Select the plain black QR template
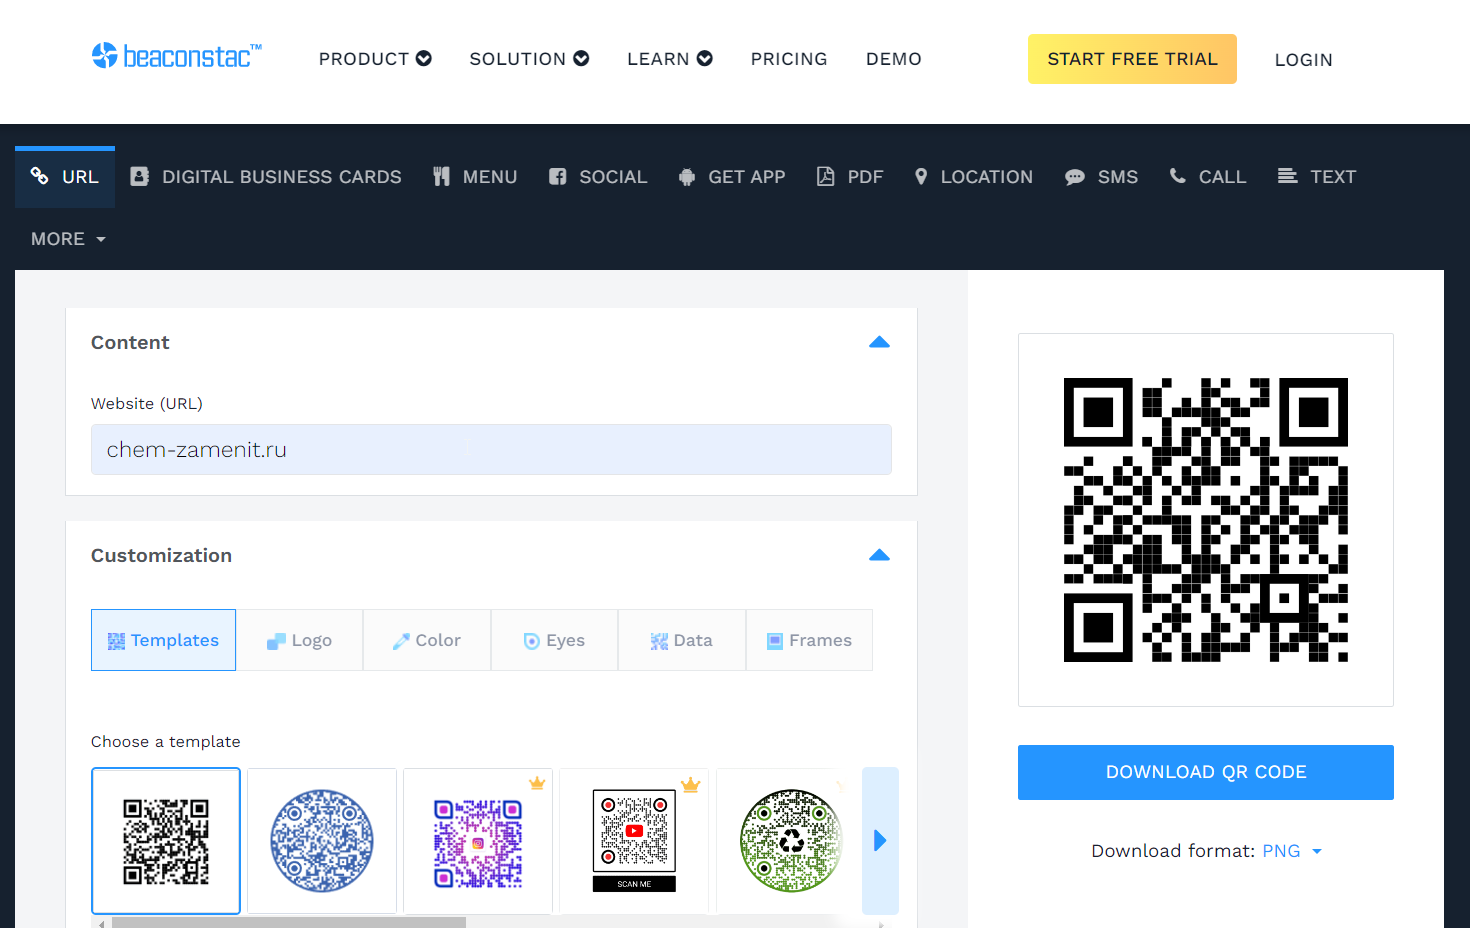Image resolution: width=1470 pixels, height=928 pixels. (166, 841)
